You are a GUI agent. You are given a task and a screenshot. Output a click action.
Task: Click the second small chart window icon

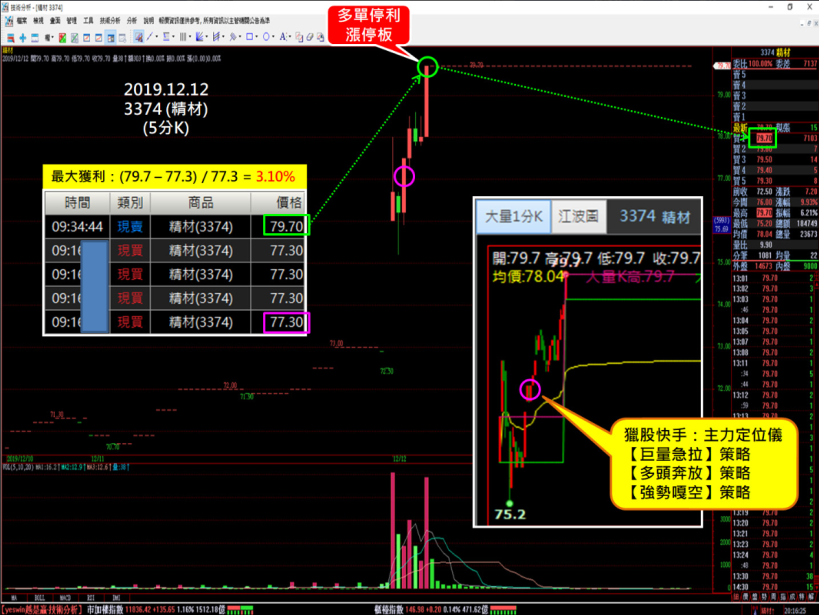coord(99,38)
